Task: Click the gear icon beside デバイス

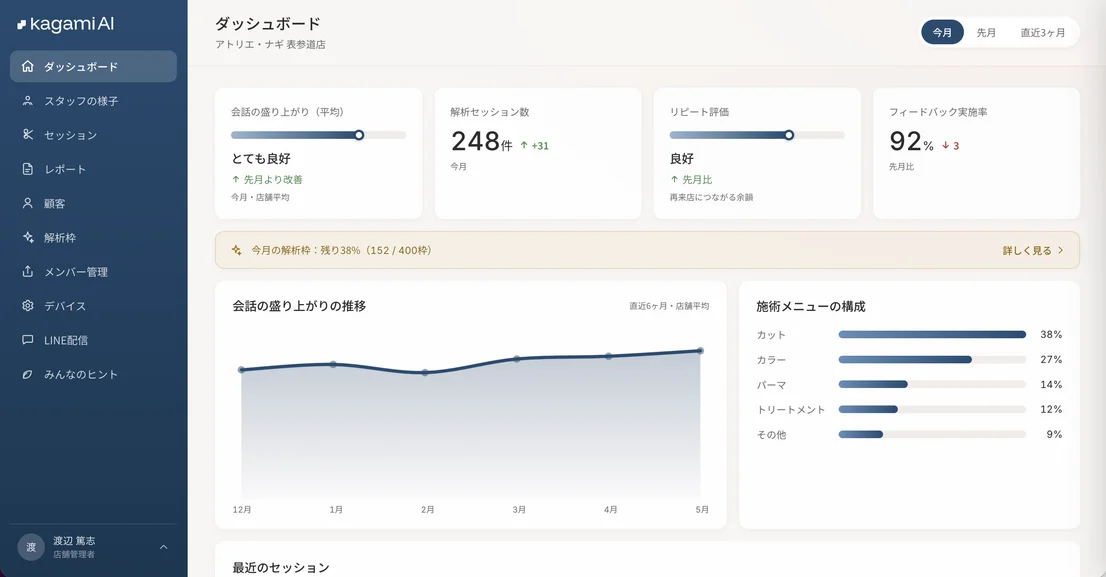Action: point(28,306)
